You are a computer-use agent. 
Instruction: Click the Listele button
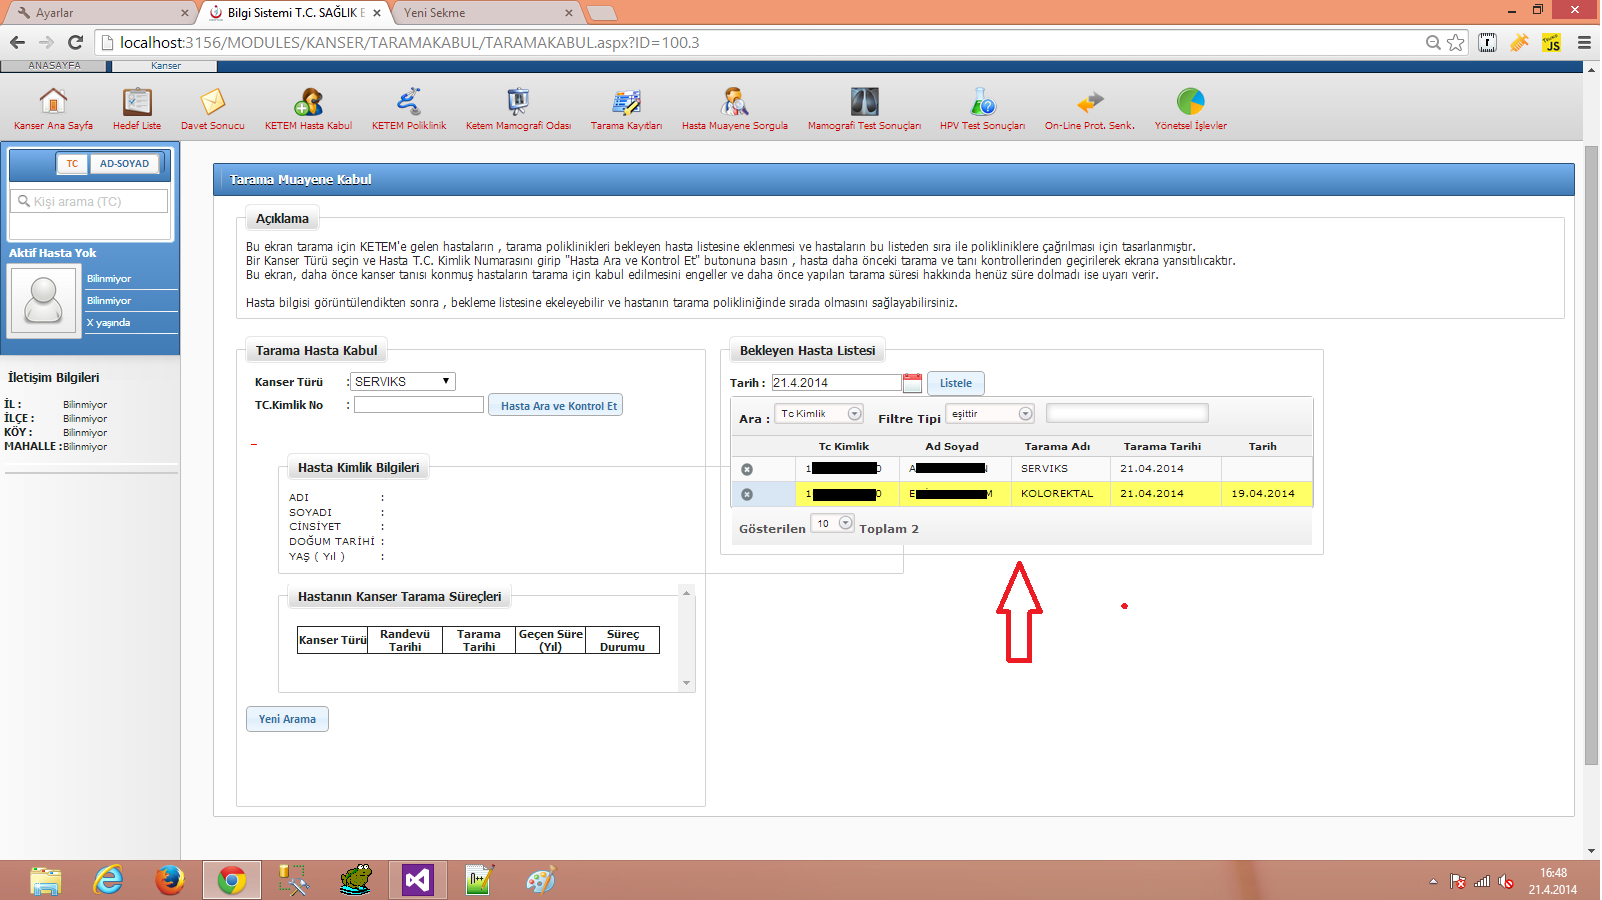click(x=956, y=383)
